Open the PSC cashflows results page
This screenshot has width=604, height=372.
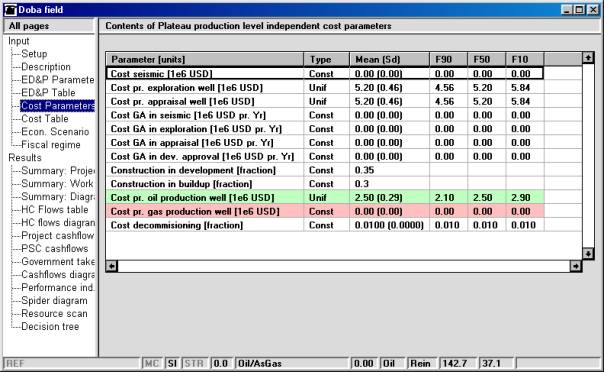click(54, 249)
